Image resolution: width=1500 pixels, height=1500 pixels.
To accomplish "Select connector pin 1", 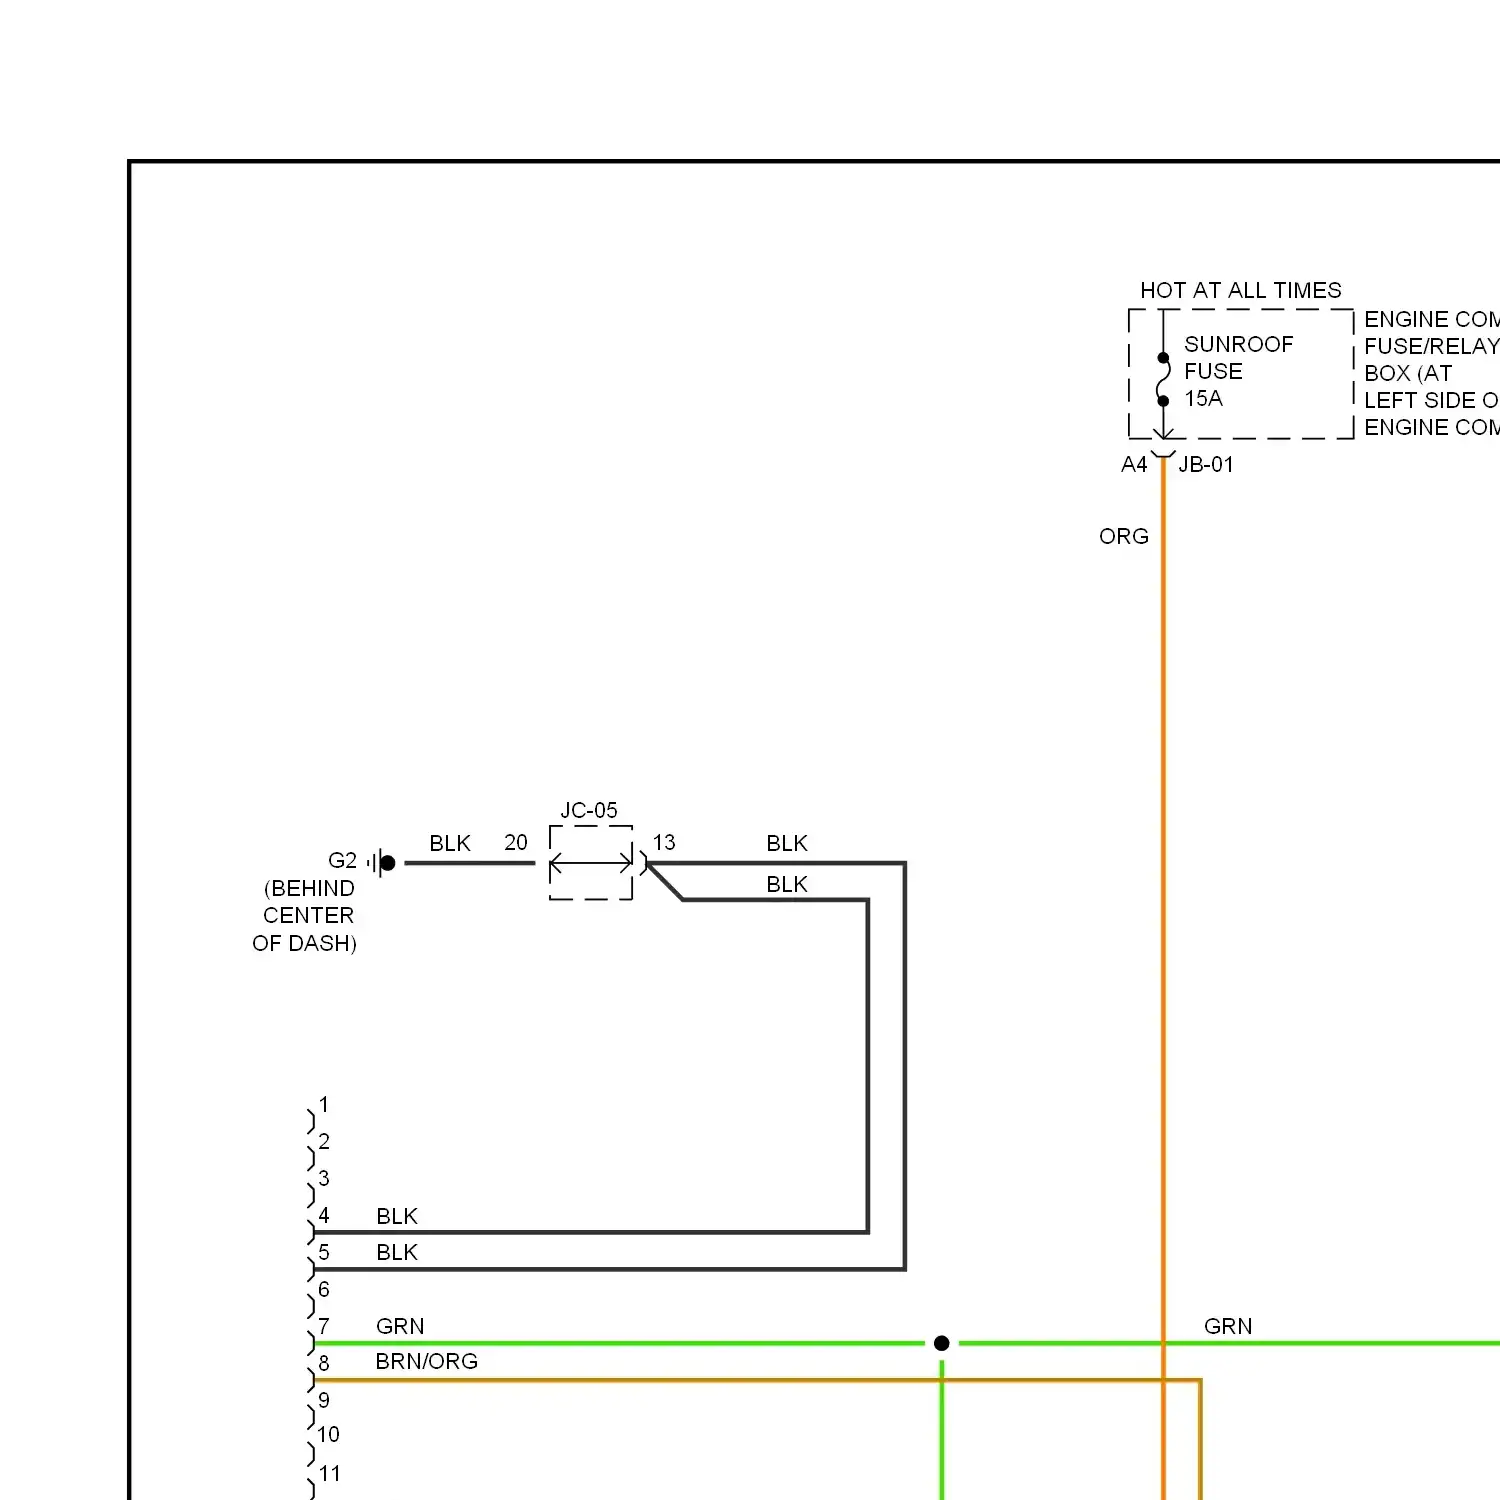I will coord(324,1105).
